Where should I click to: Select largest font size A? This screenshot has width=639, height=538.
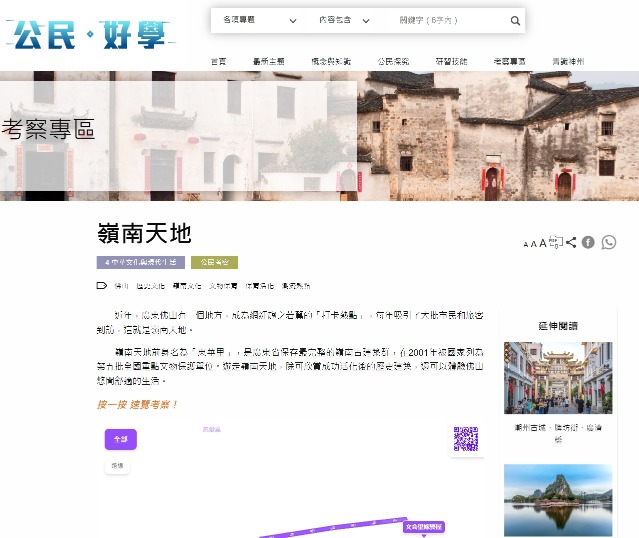[543, 243]
